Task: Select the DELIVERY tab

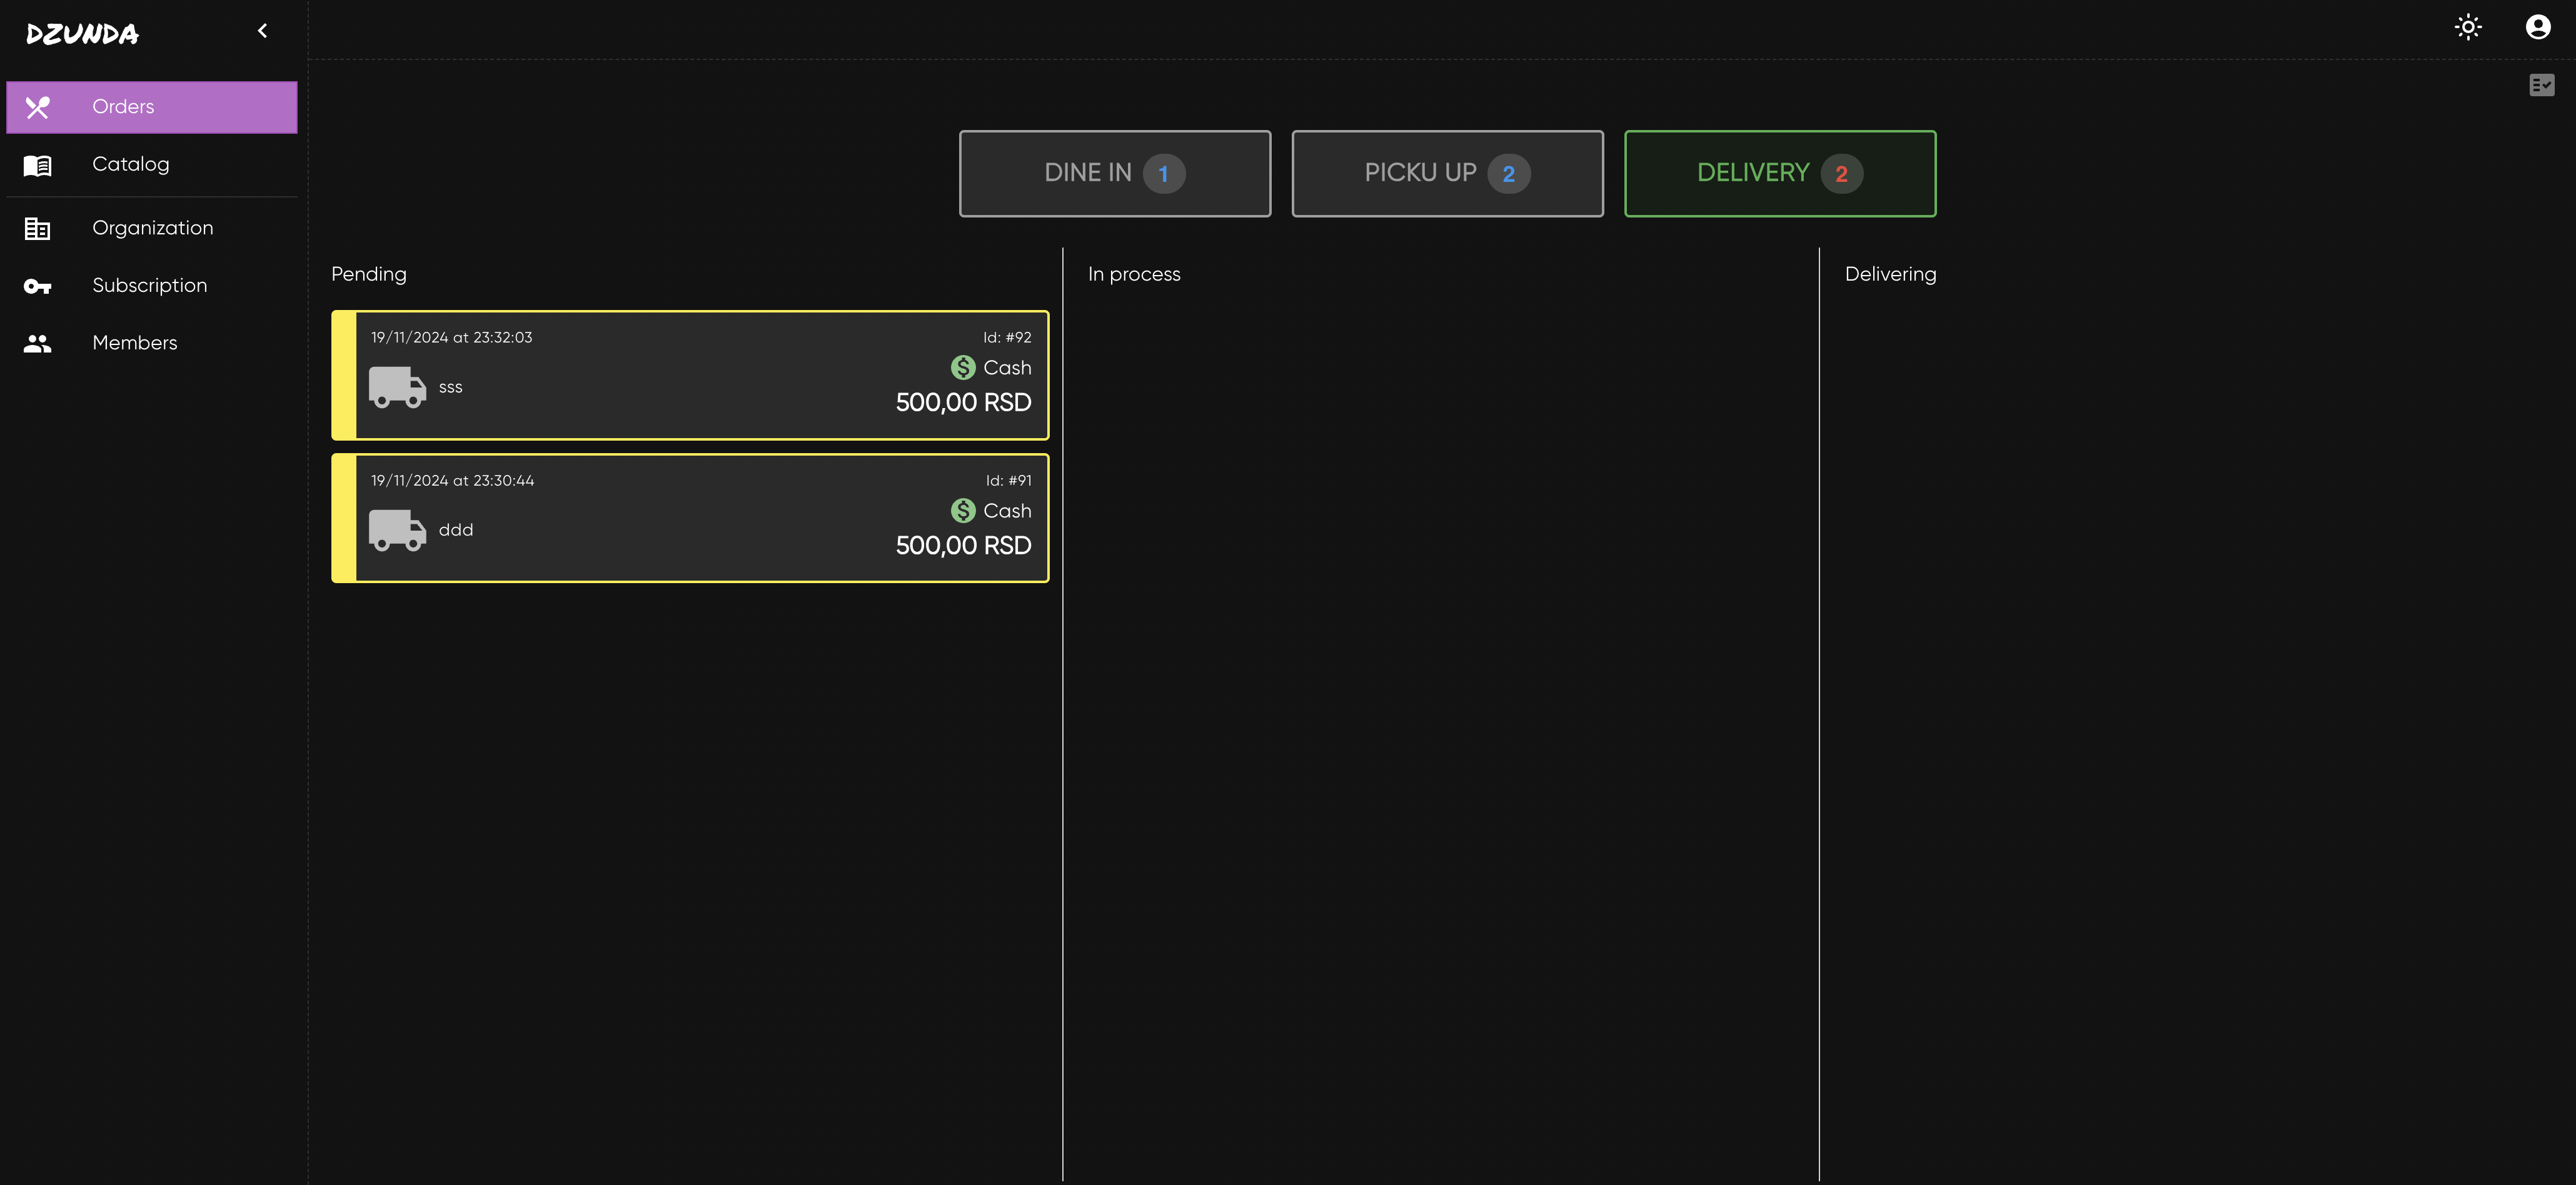Action: pyautogui.click(x=1779, y=173)
